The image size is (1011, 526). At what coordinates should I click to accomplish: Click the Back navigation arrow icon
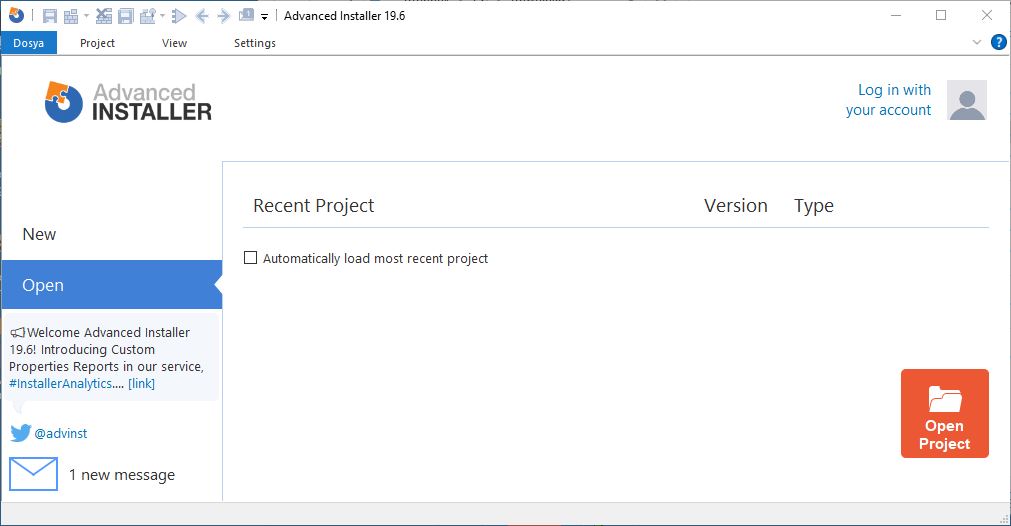202,16
